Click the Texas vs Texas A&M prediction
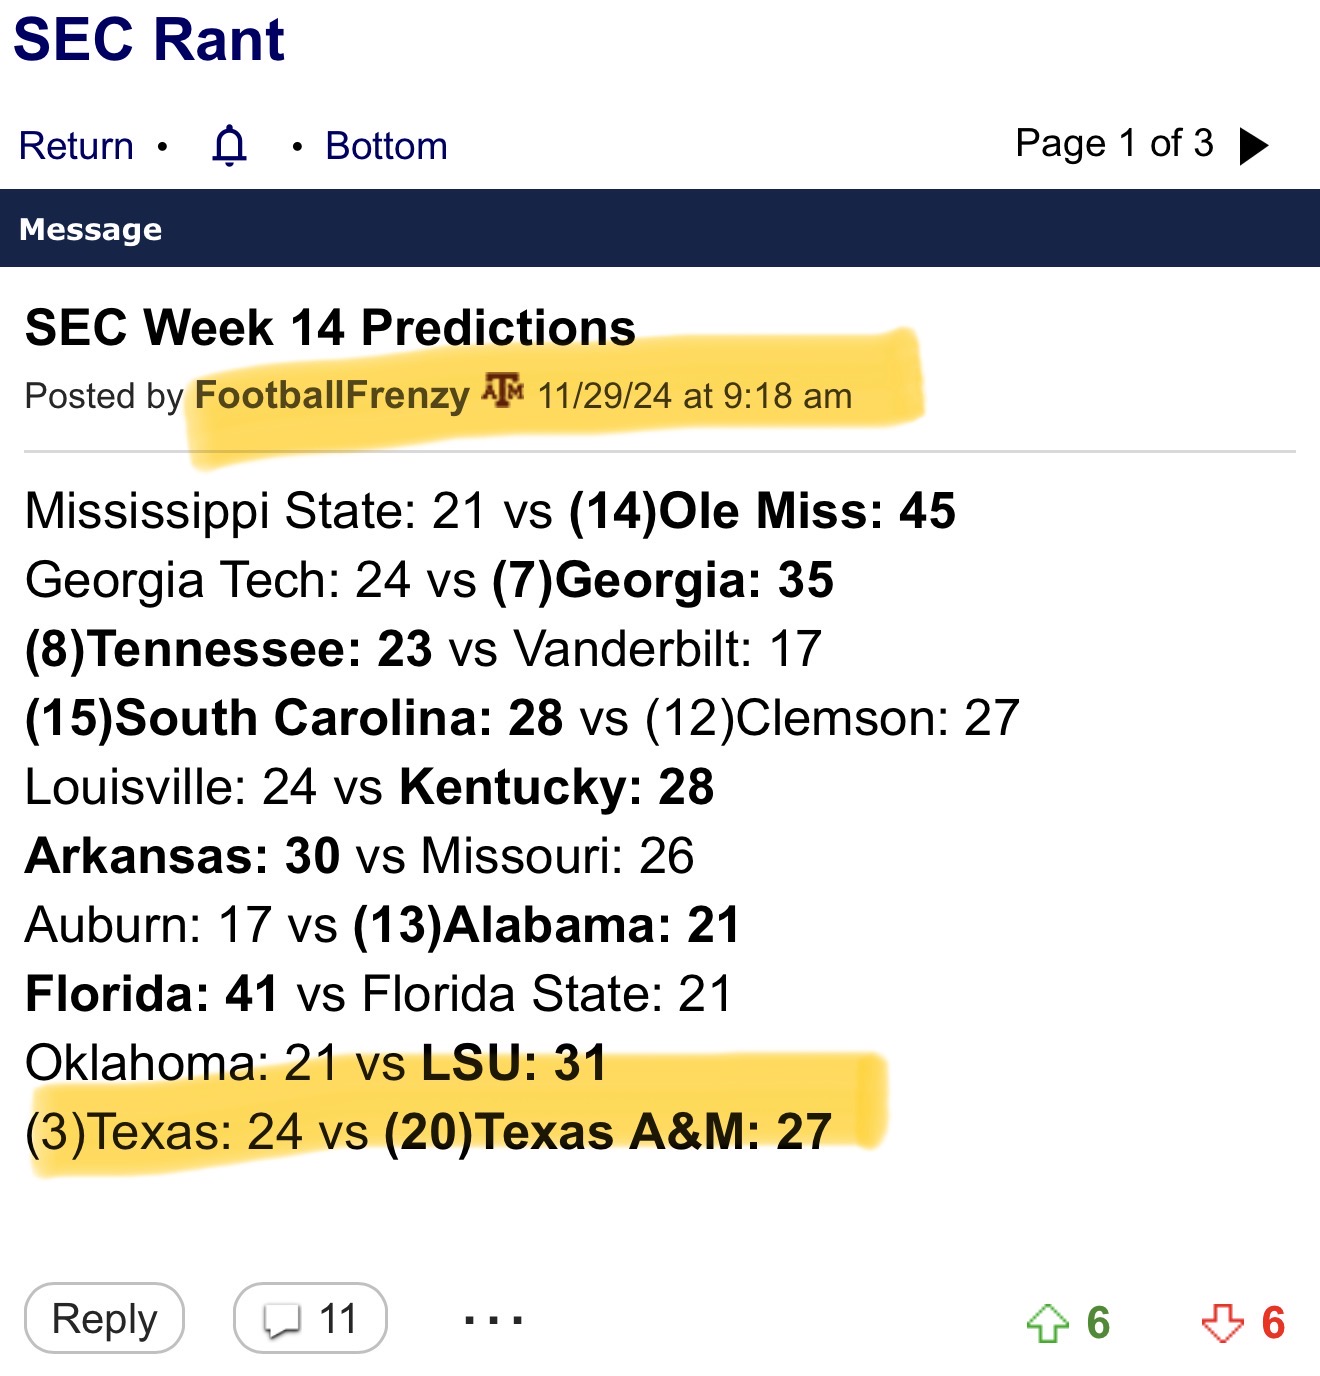This screenshot has width=1320, height=1376. coord(428,1132)
